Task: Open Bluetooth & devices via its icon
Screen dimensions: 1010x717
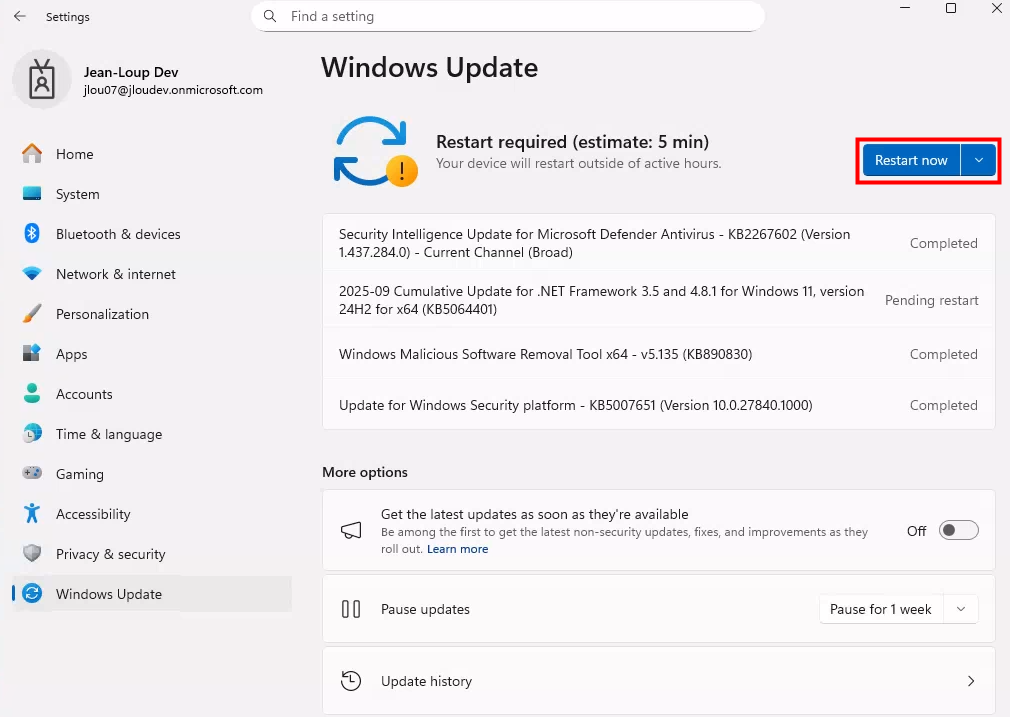Action: pyautogui.click(x=32, y=234)
